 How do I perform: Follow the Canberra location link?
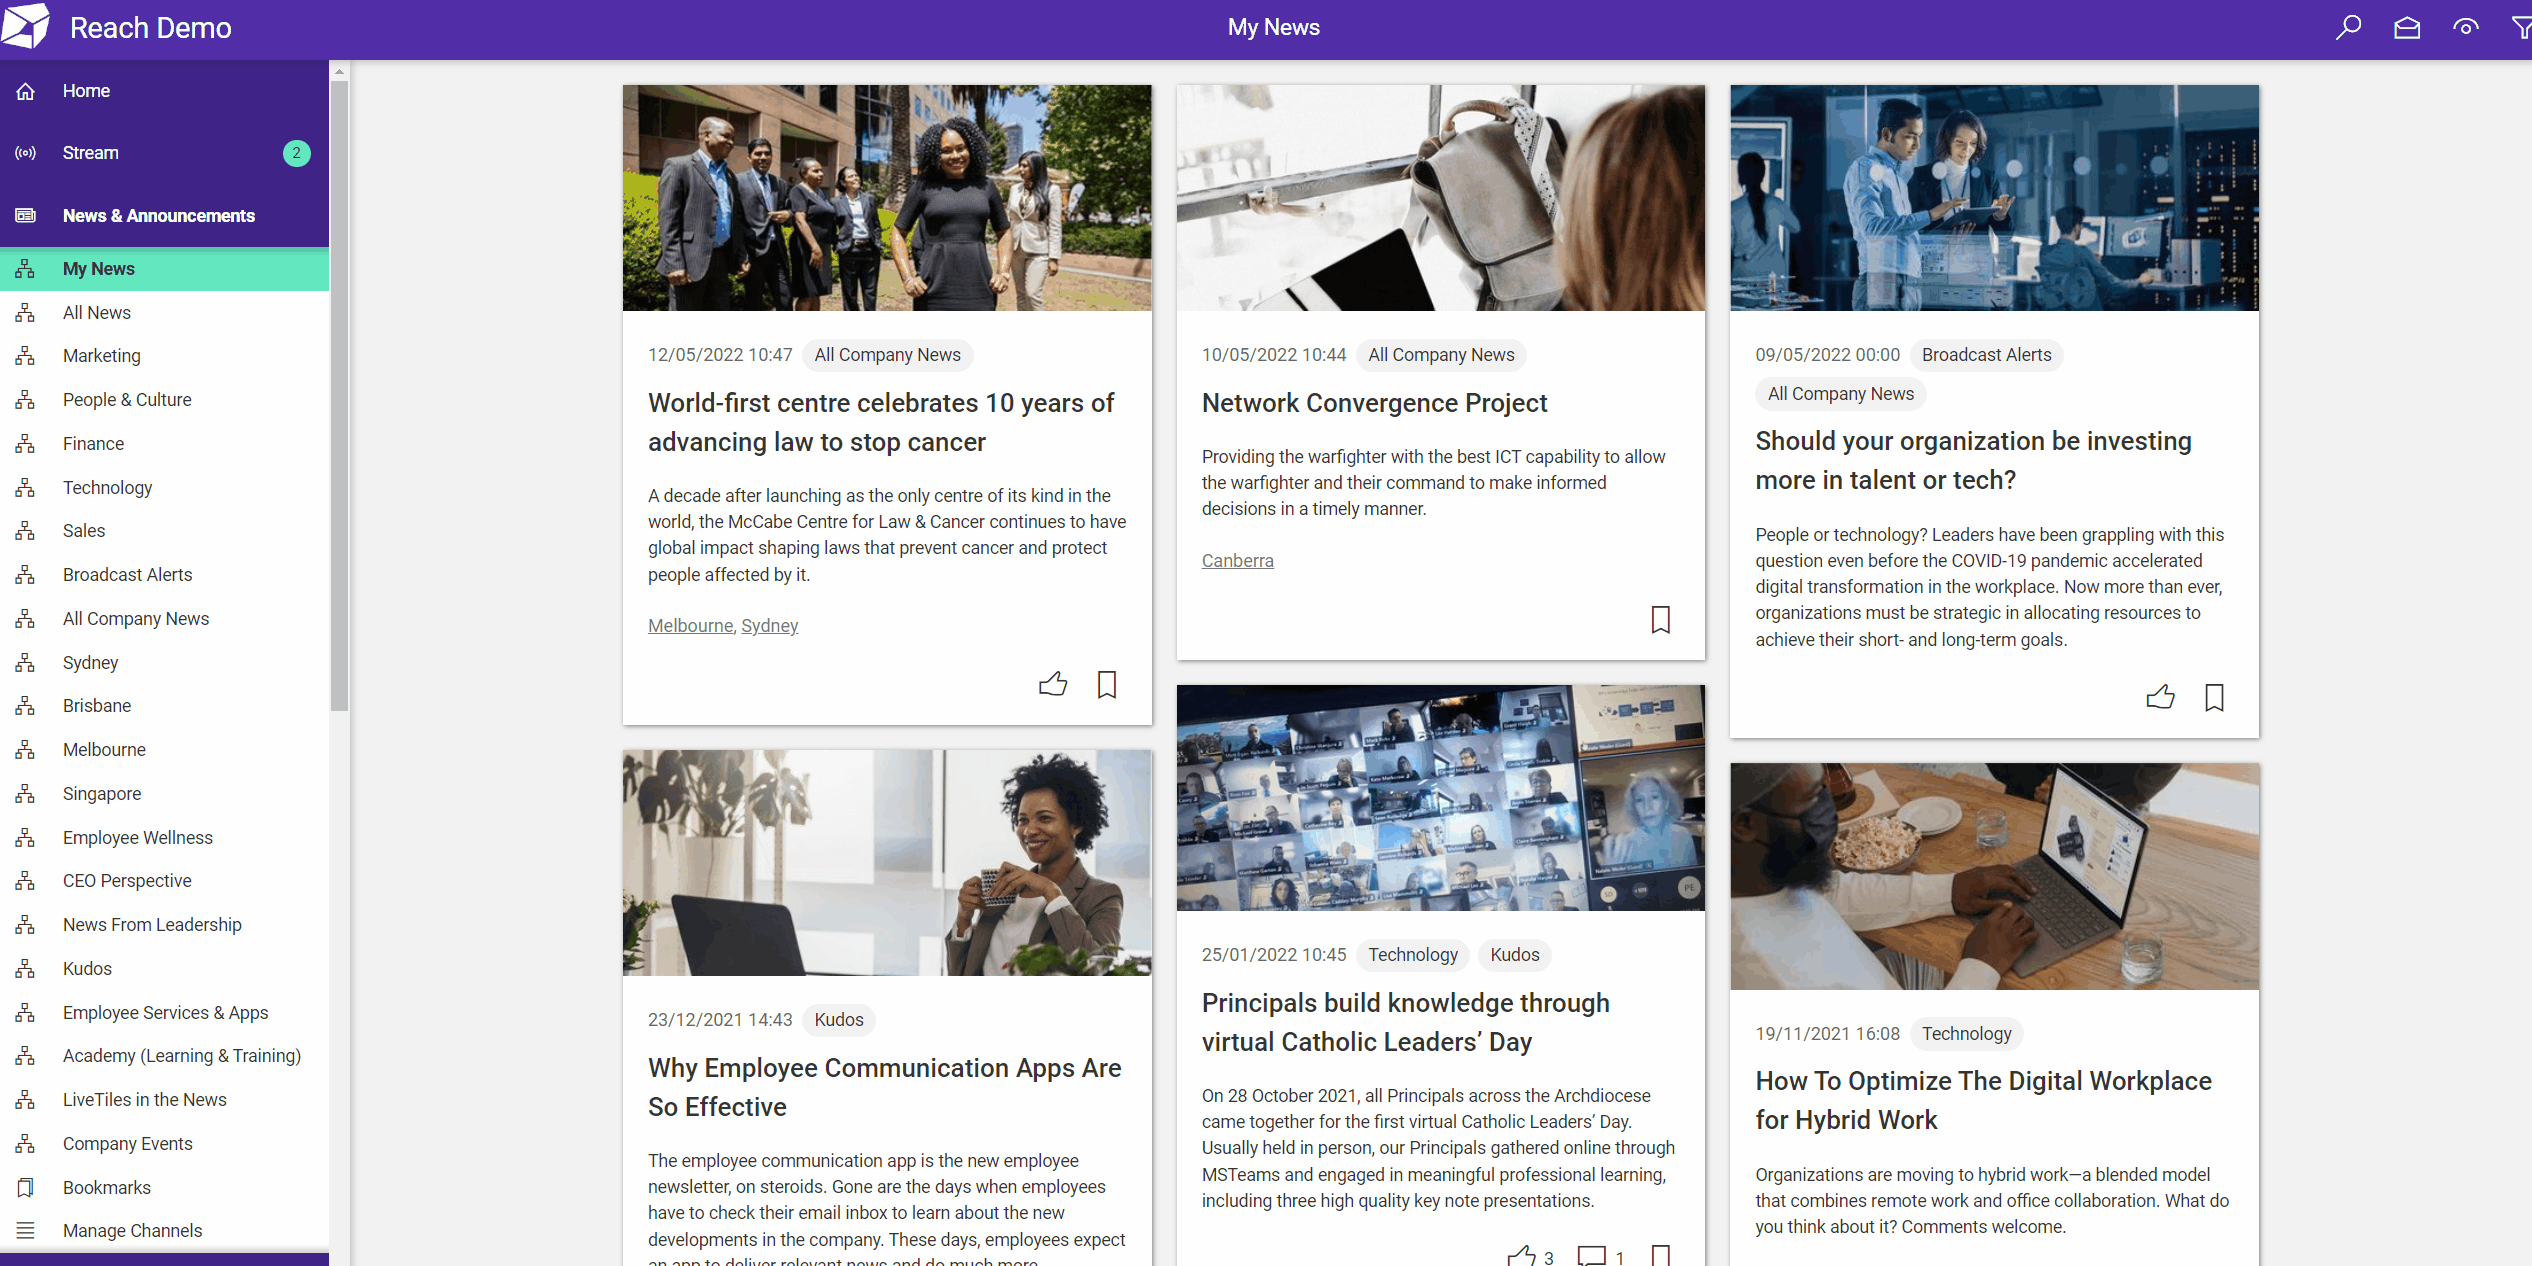1237,561
